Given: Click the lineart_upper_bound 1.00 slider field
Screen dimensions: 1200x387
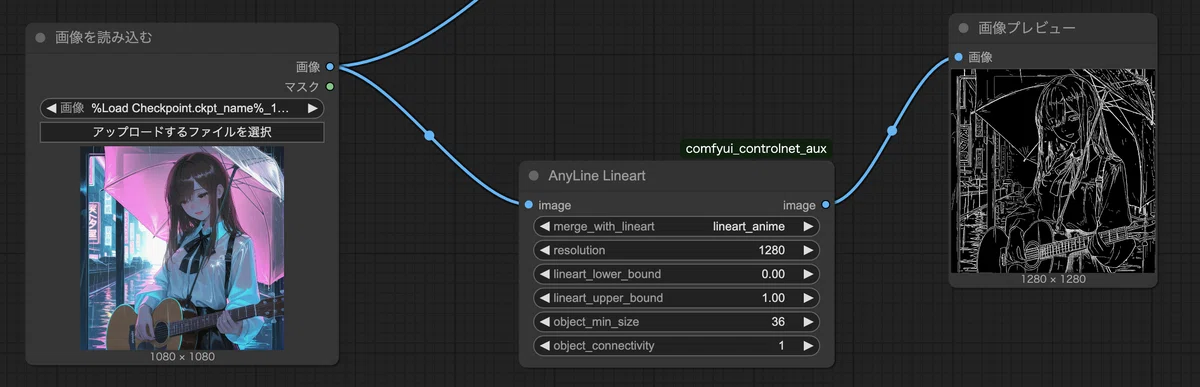Looking at the screenshot, I should 677,298.
